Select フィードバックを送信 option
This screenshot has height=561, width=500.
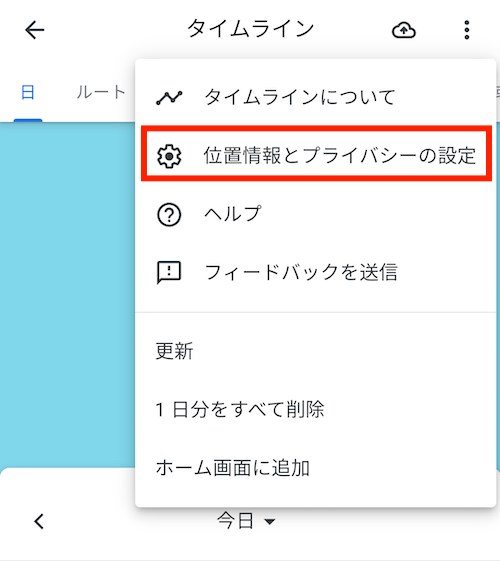tap(316, 273)
